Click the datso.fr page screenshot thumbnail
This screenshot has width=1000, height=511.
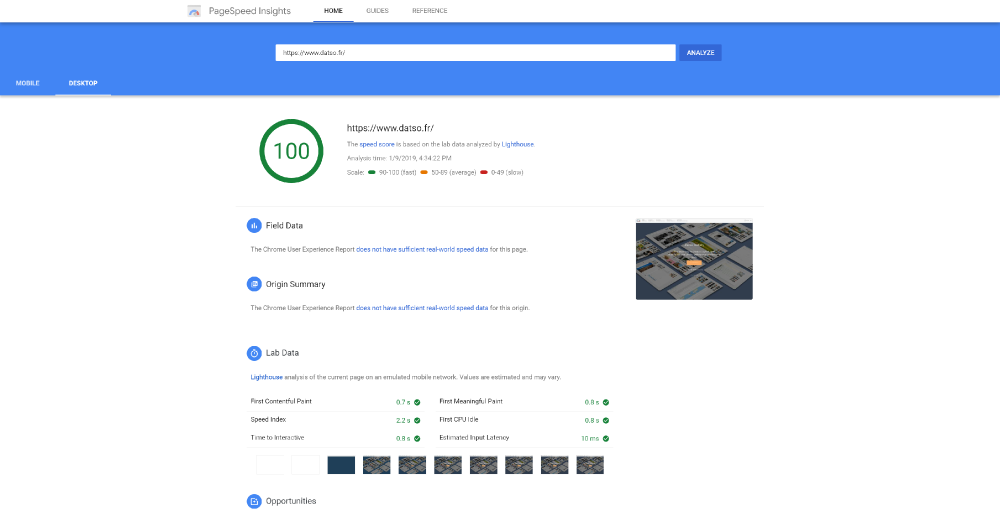click(694, 260)
